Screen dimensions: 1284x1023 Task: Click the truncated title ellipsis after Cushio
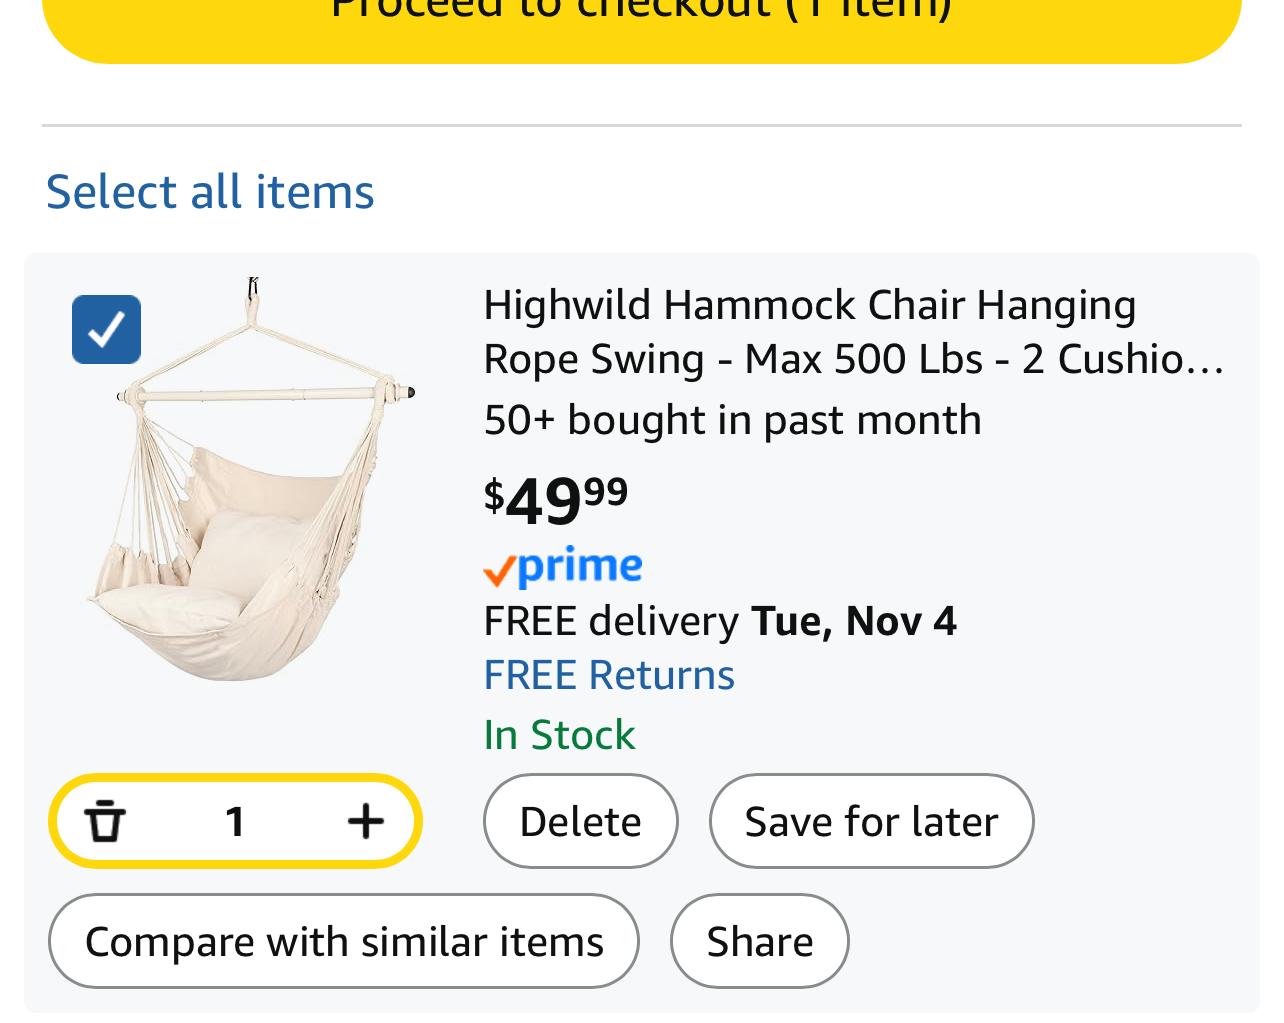point(1214,361)
